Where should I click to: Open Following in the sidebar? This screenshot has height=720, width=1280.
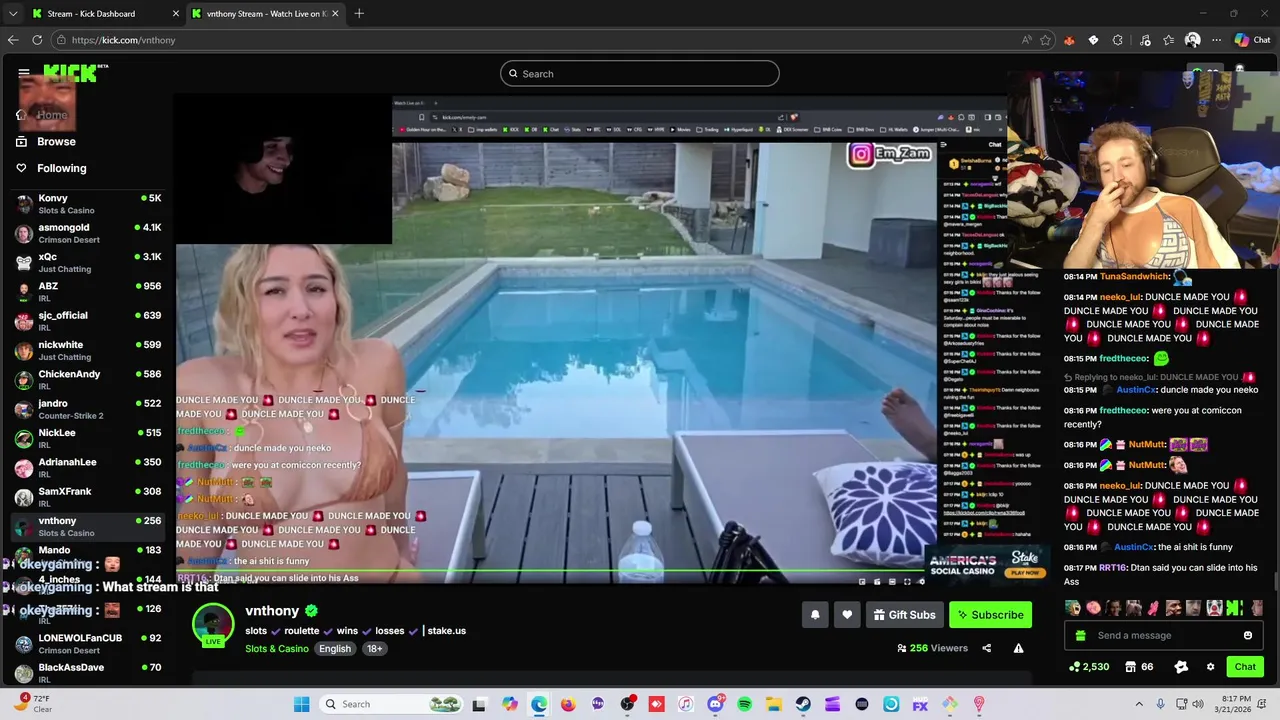[52, 168]
